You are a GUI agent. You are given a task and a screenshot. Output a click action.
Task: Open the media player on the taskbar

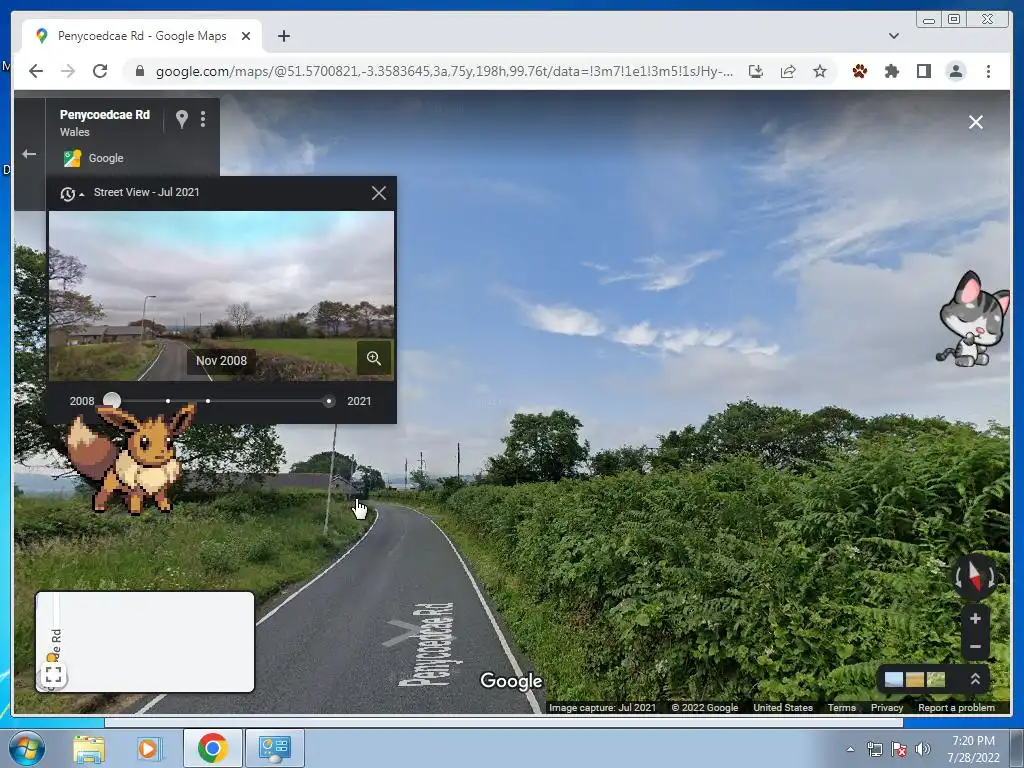click(x=148, y=748)
